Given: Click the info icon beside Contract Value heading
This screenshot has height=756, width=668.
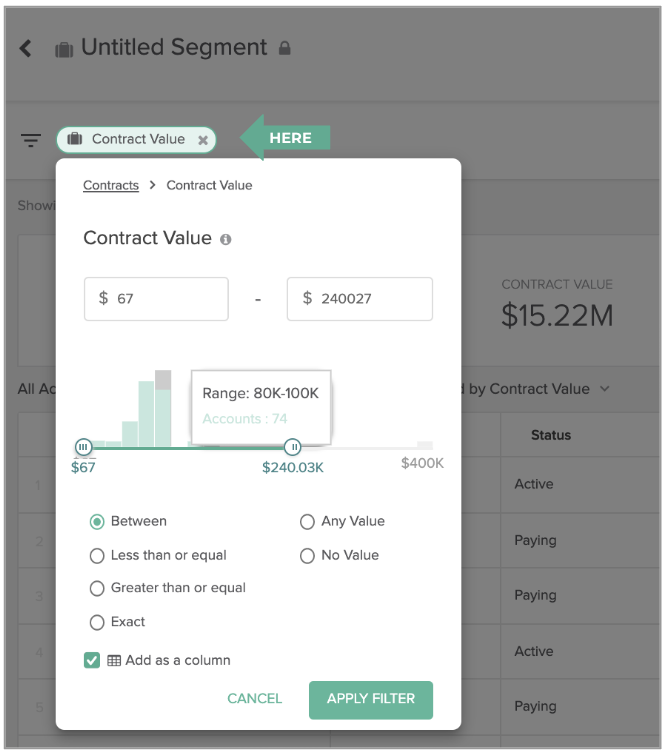Looking at the screenshot, I should click(x=226, y=239).
